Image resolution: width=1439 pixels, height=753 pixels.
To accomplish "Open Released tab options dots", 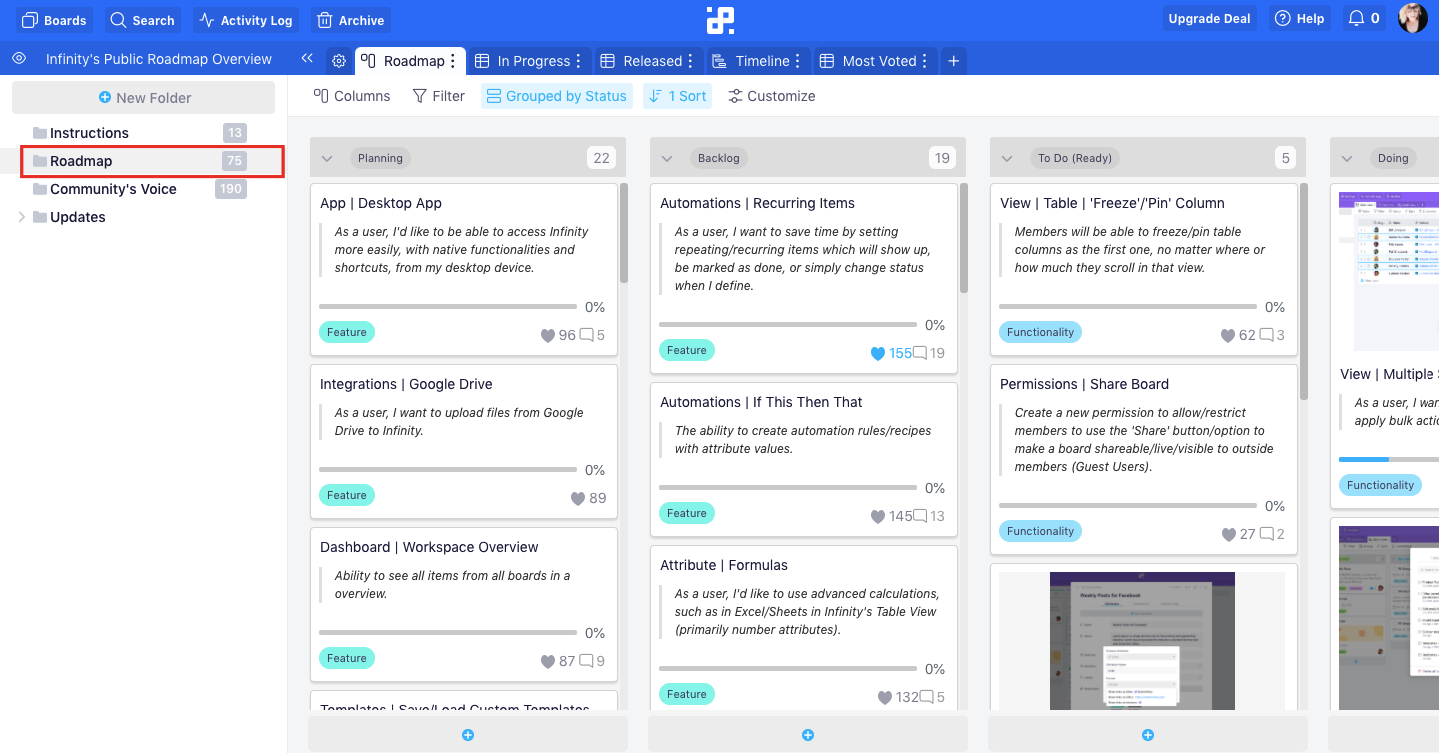I will click(x=691, y=61).
